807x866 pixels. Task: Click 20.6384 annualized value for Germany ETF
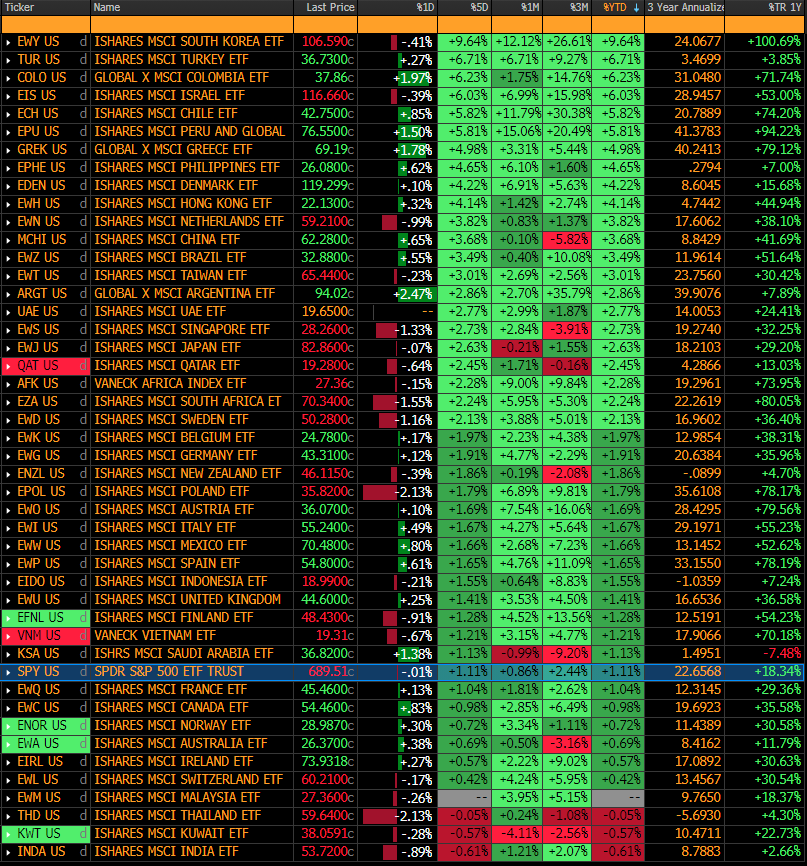point(698,456)
